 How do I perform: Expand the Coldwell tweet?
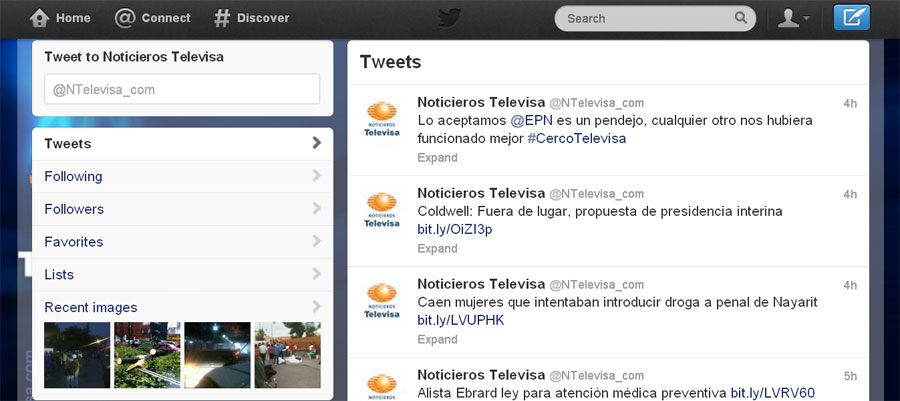pos(437,249)
